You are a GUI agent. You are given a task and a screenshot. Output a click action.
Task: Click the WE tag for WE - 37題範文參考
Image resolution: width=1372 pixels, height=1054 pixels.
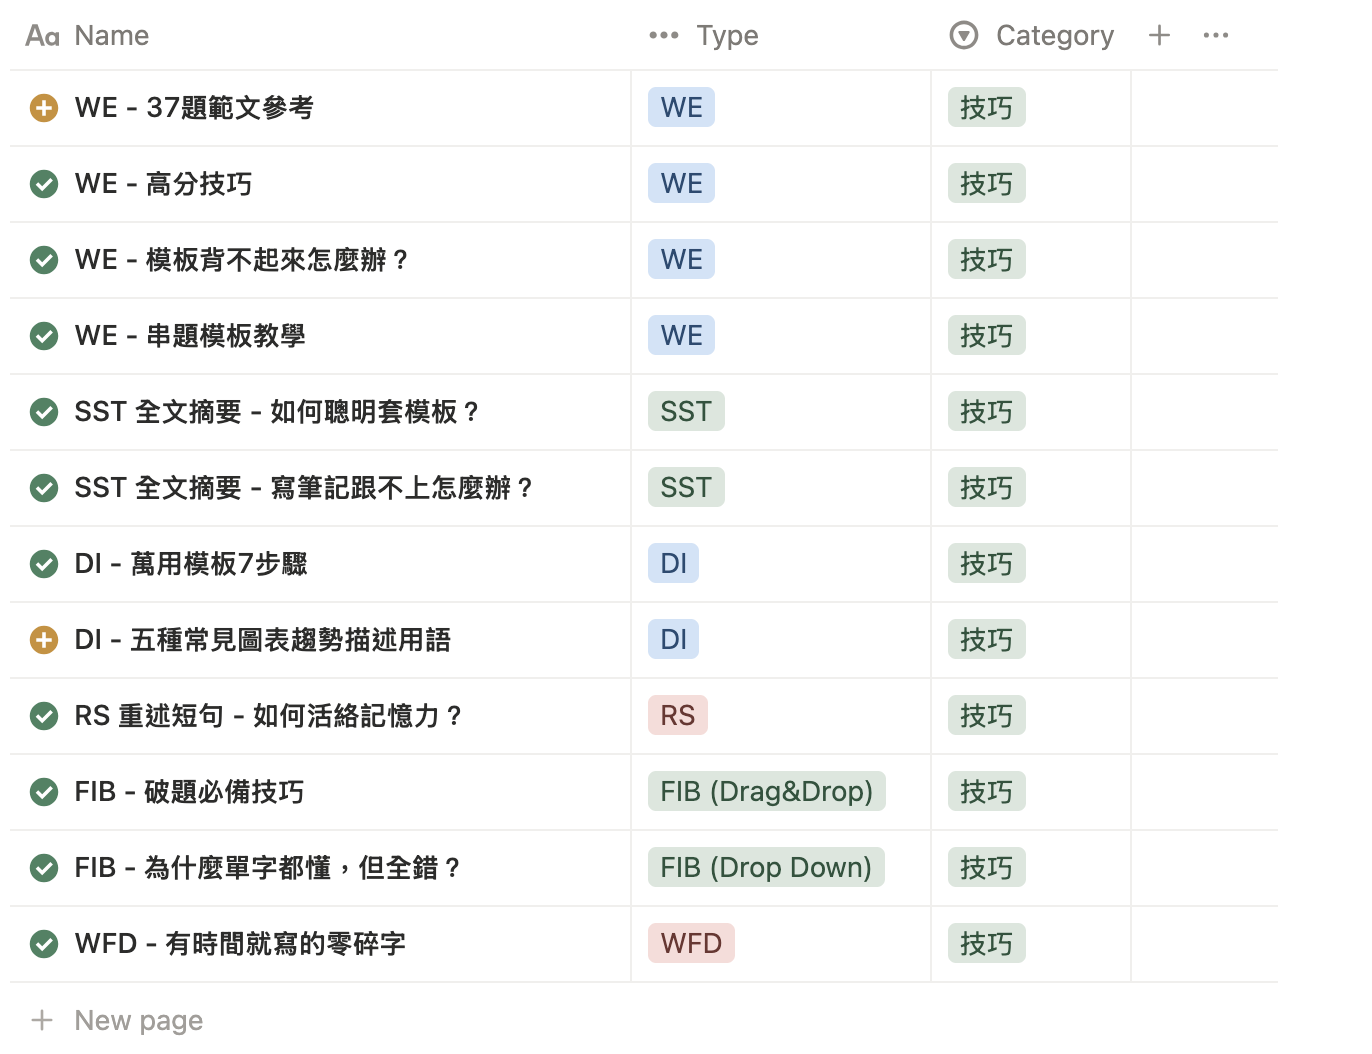(681, 108)
